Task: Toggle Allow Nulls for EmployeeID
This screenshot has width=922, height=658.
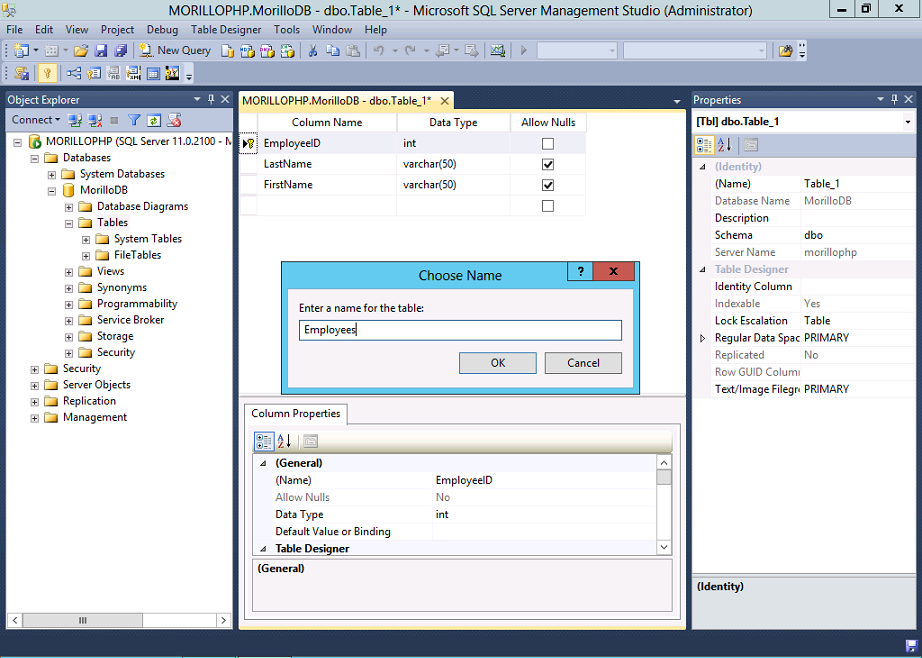Action: pos(547,143)
